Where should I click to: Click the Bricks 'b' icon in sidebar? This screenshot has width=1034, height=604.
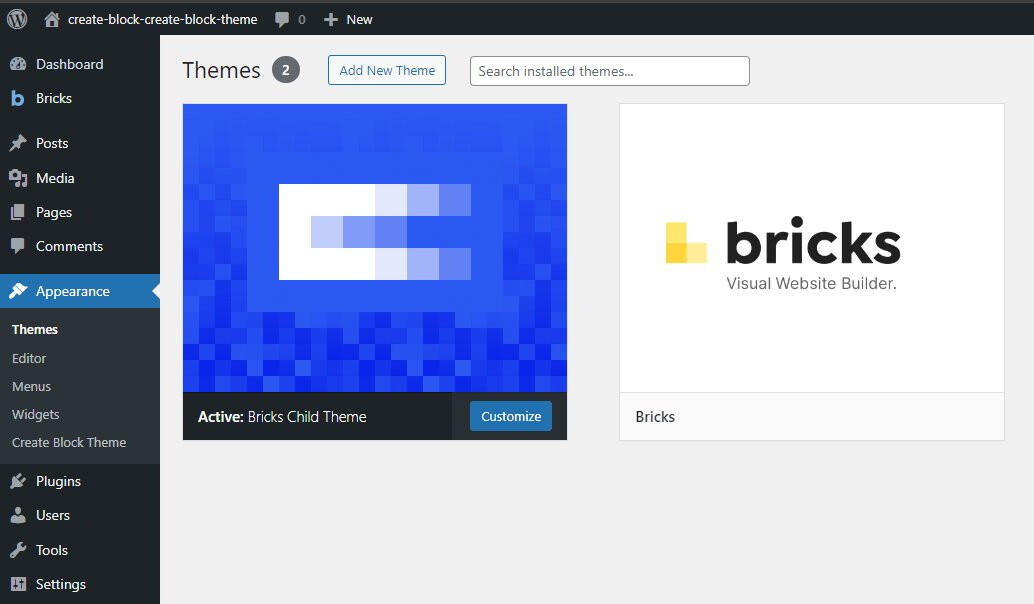[18, 98]
